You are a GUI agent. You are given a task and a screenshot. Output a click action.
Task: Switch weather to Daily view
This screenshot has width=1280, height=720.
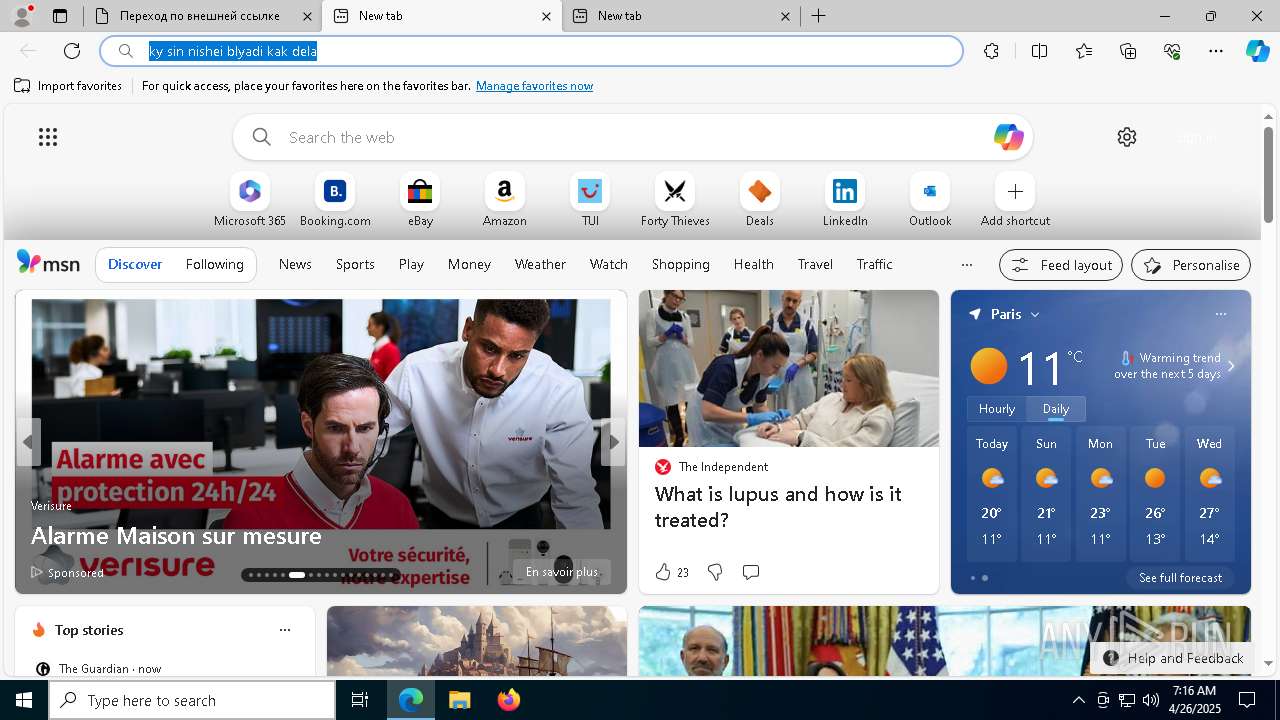1055,409
